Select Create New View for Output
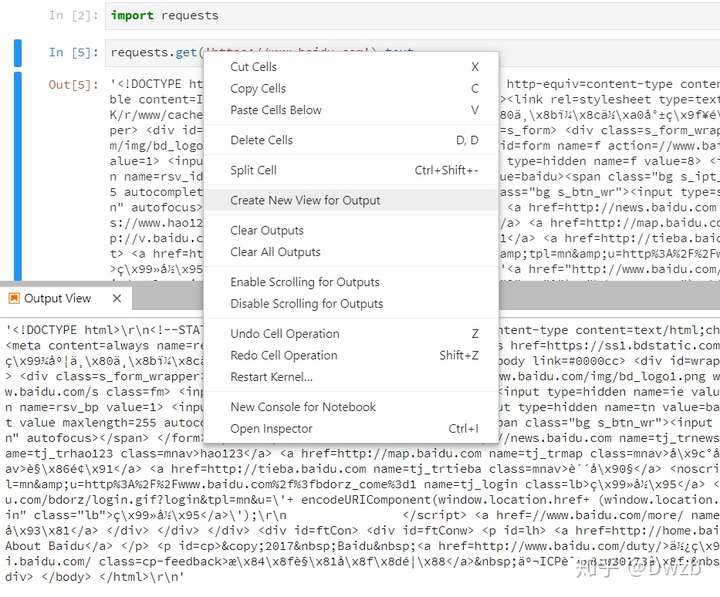720x597 pixels. (x=351, y=200)
